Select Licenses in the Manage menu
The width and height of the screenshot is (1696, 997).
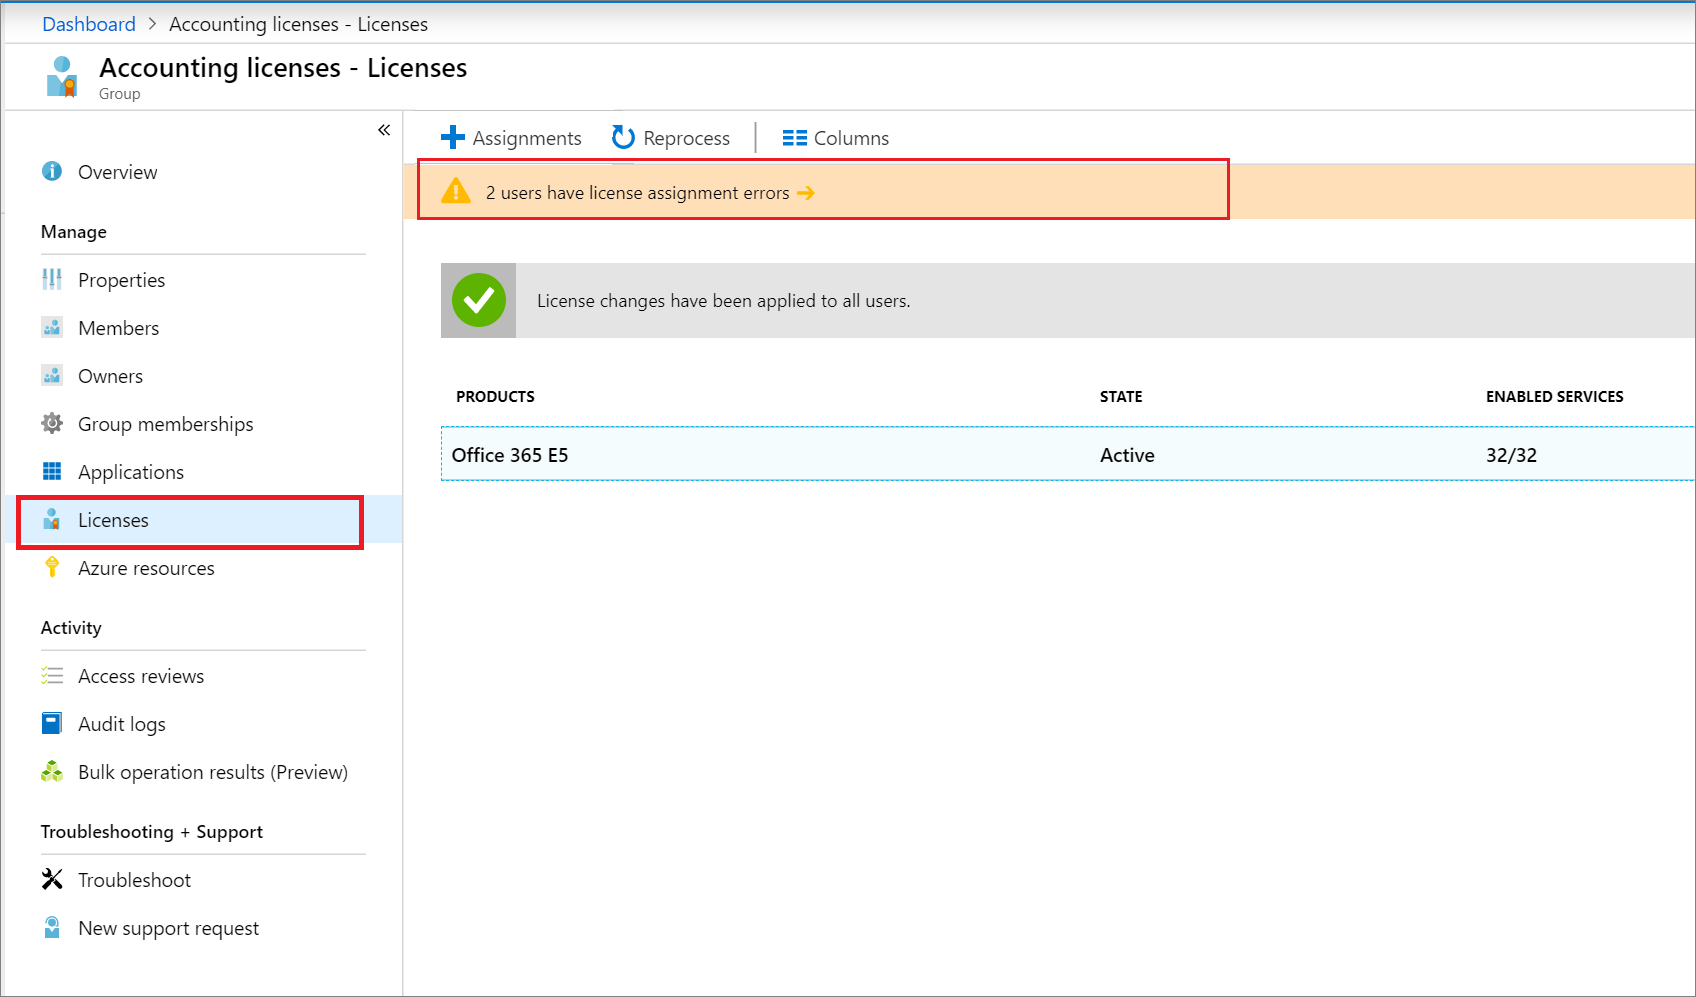point(113,520)
